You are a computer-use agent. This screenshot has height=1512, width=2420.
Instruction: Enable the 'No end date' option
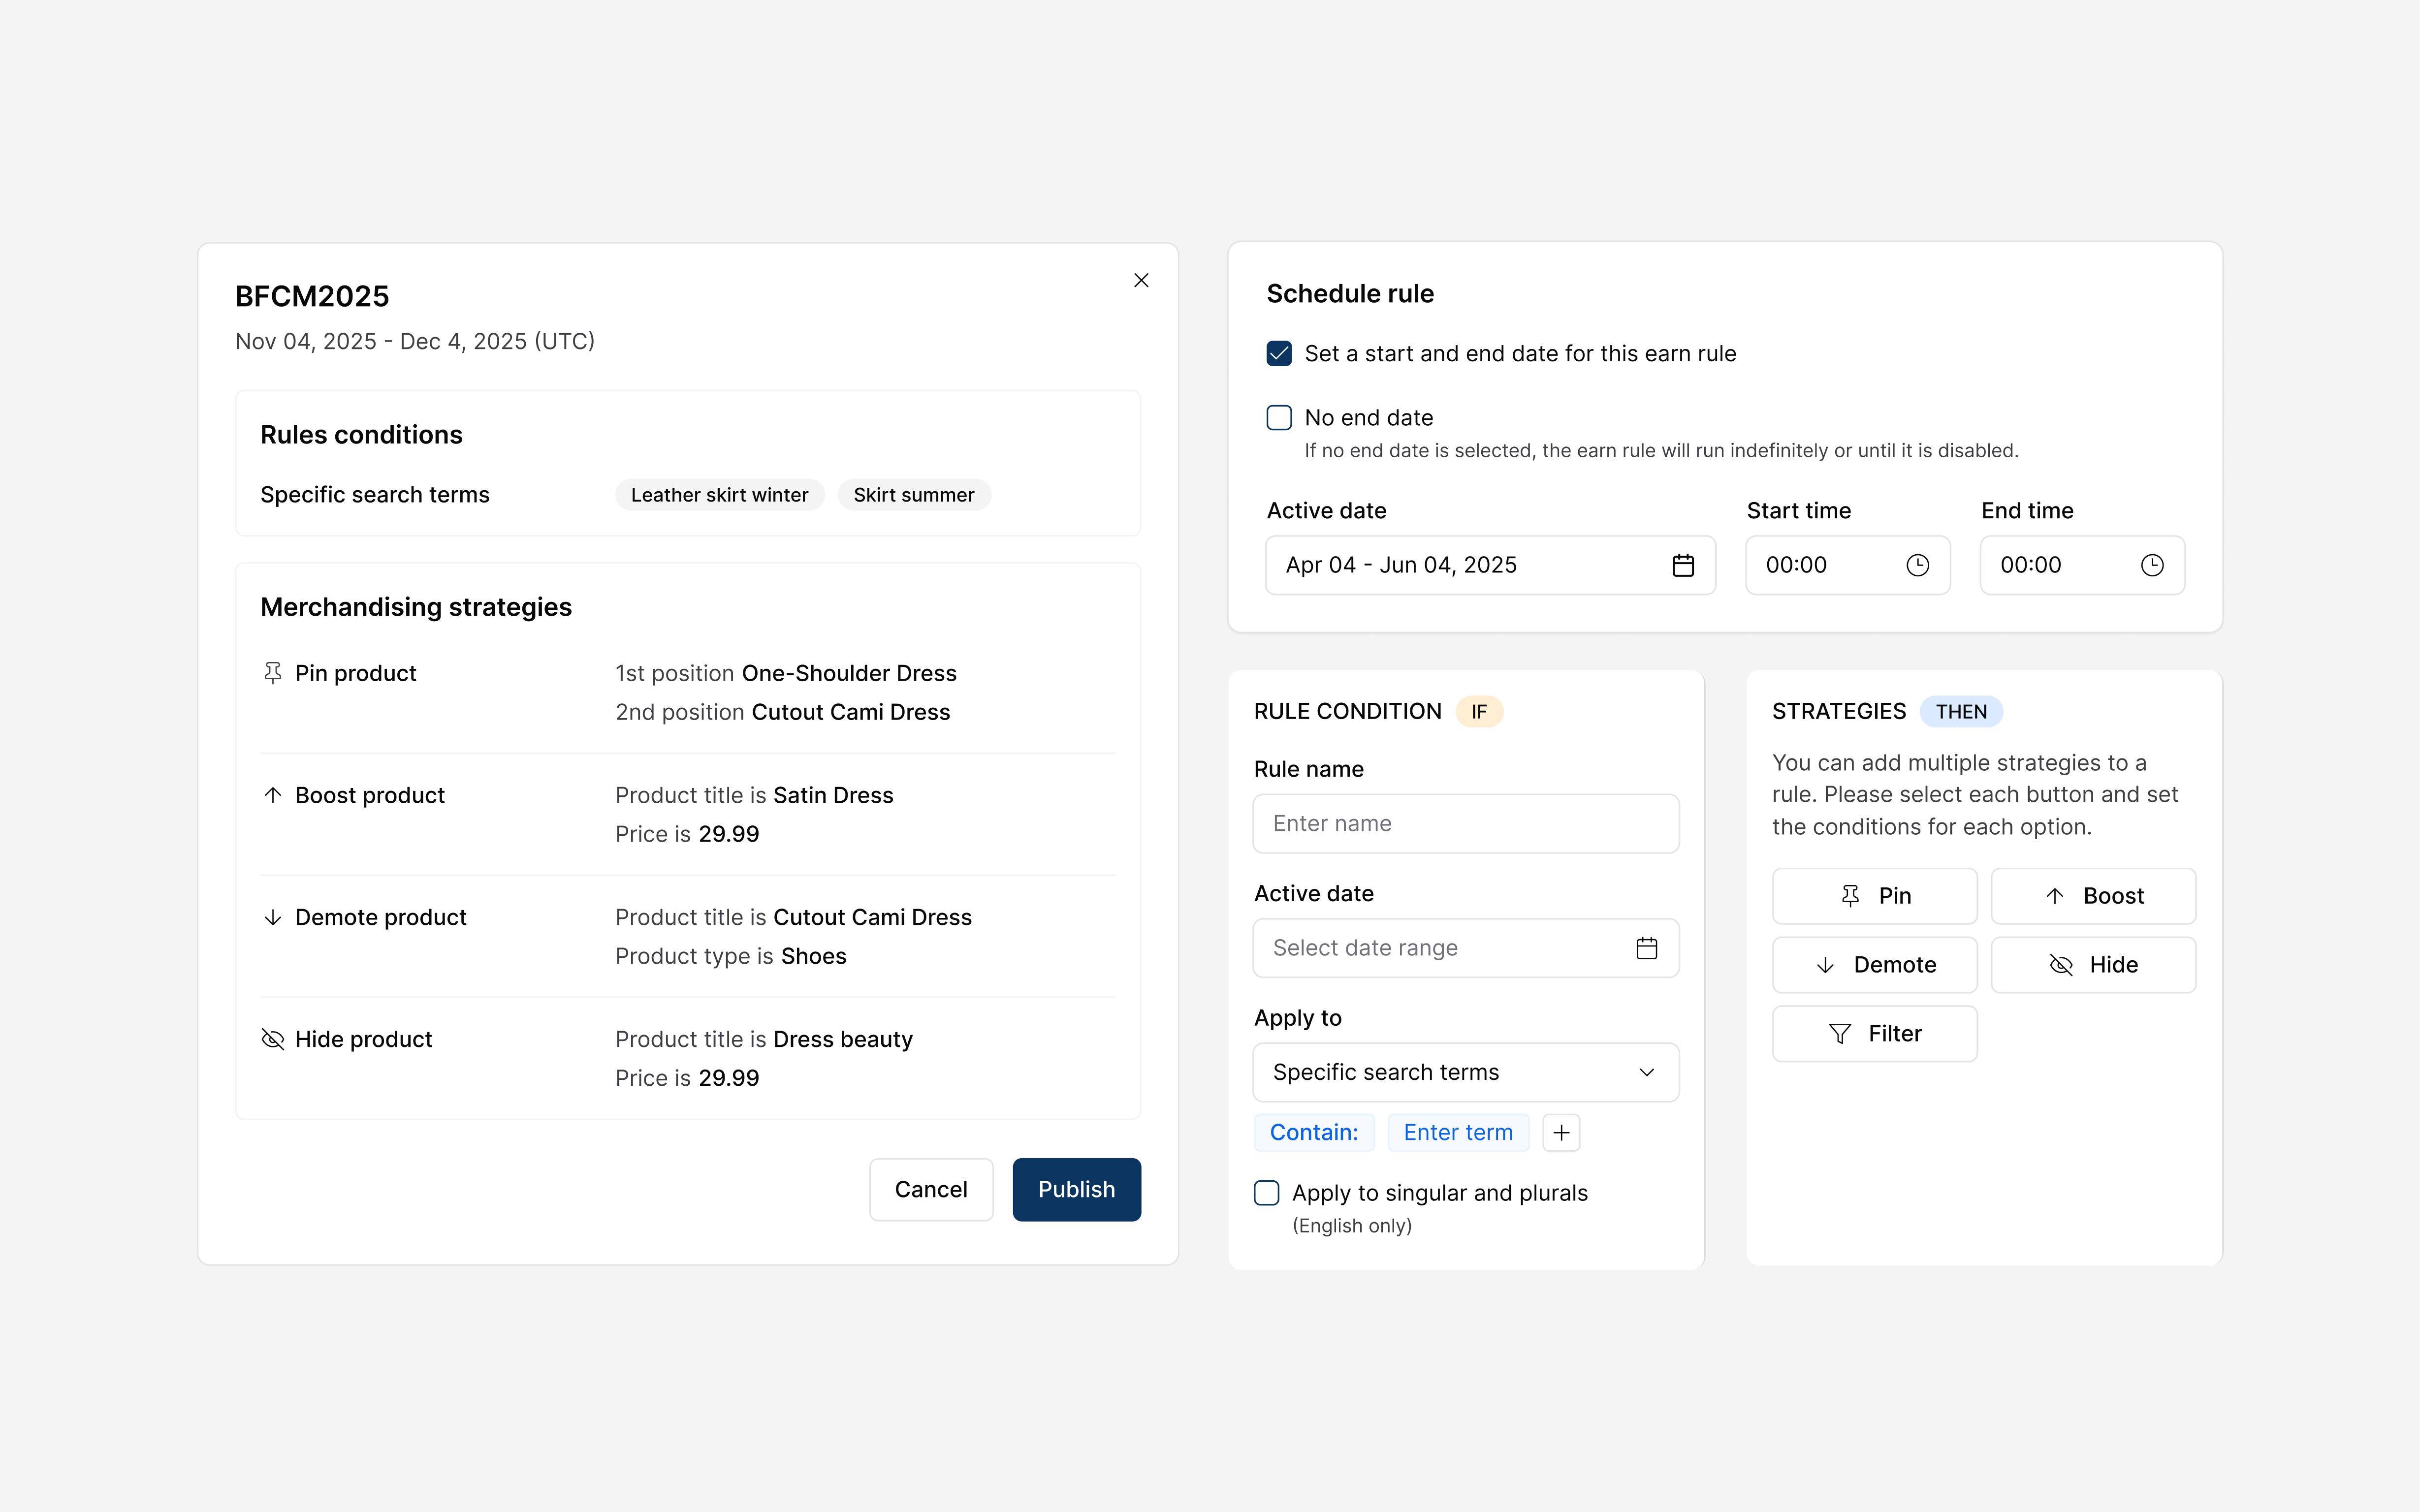coord(1278,417)
